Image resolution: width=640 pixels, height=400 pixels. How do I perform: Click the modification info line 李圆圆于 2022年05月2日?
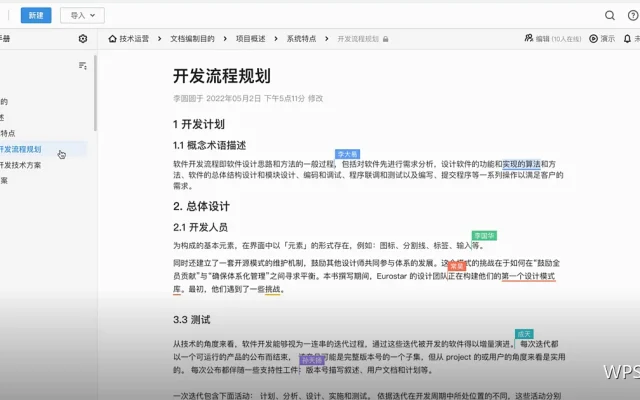pos(248,98)
